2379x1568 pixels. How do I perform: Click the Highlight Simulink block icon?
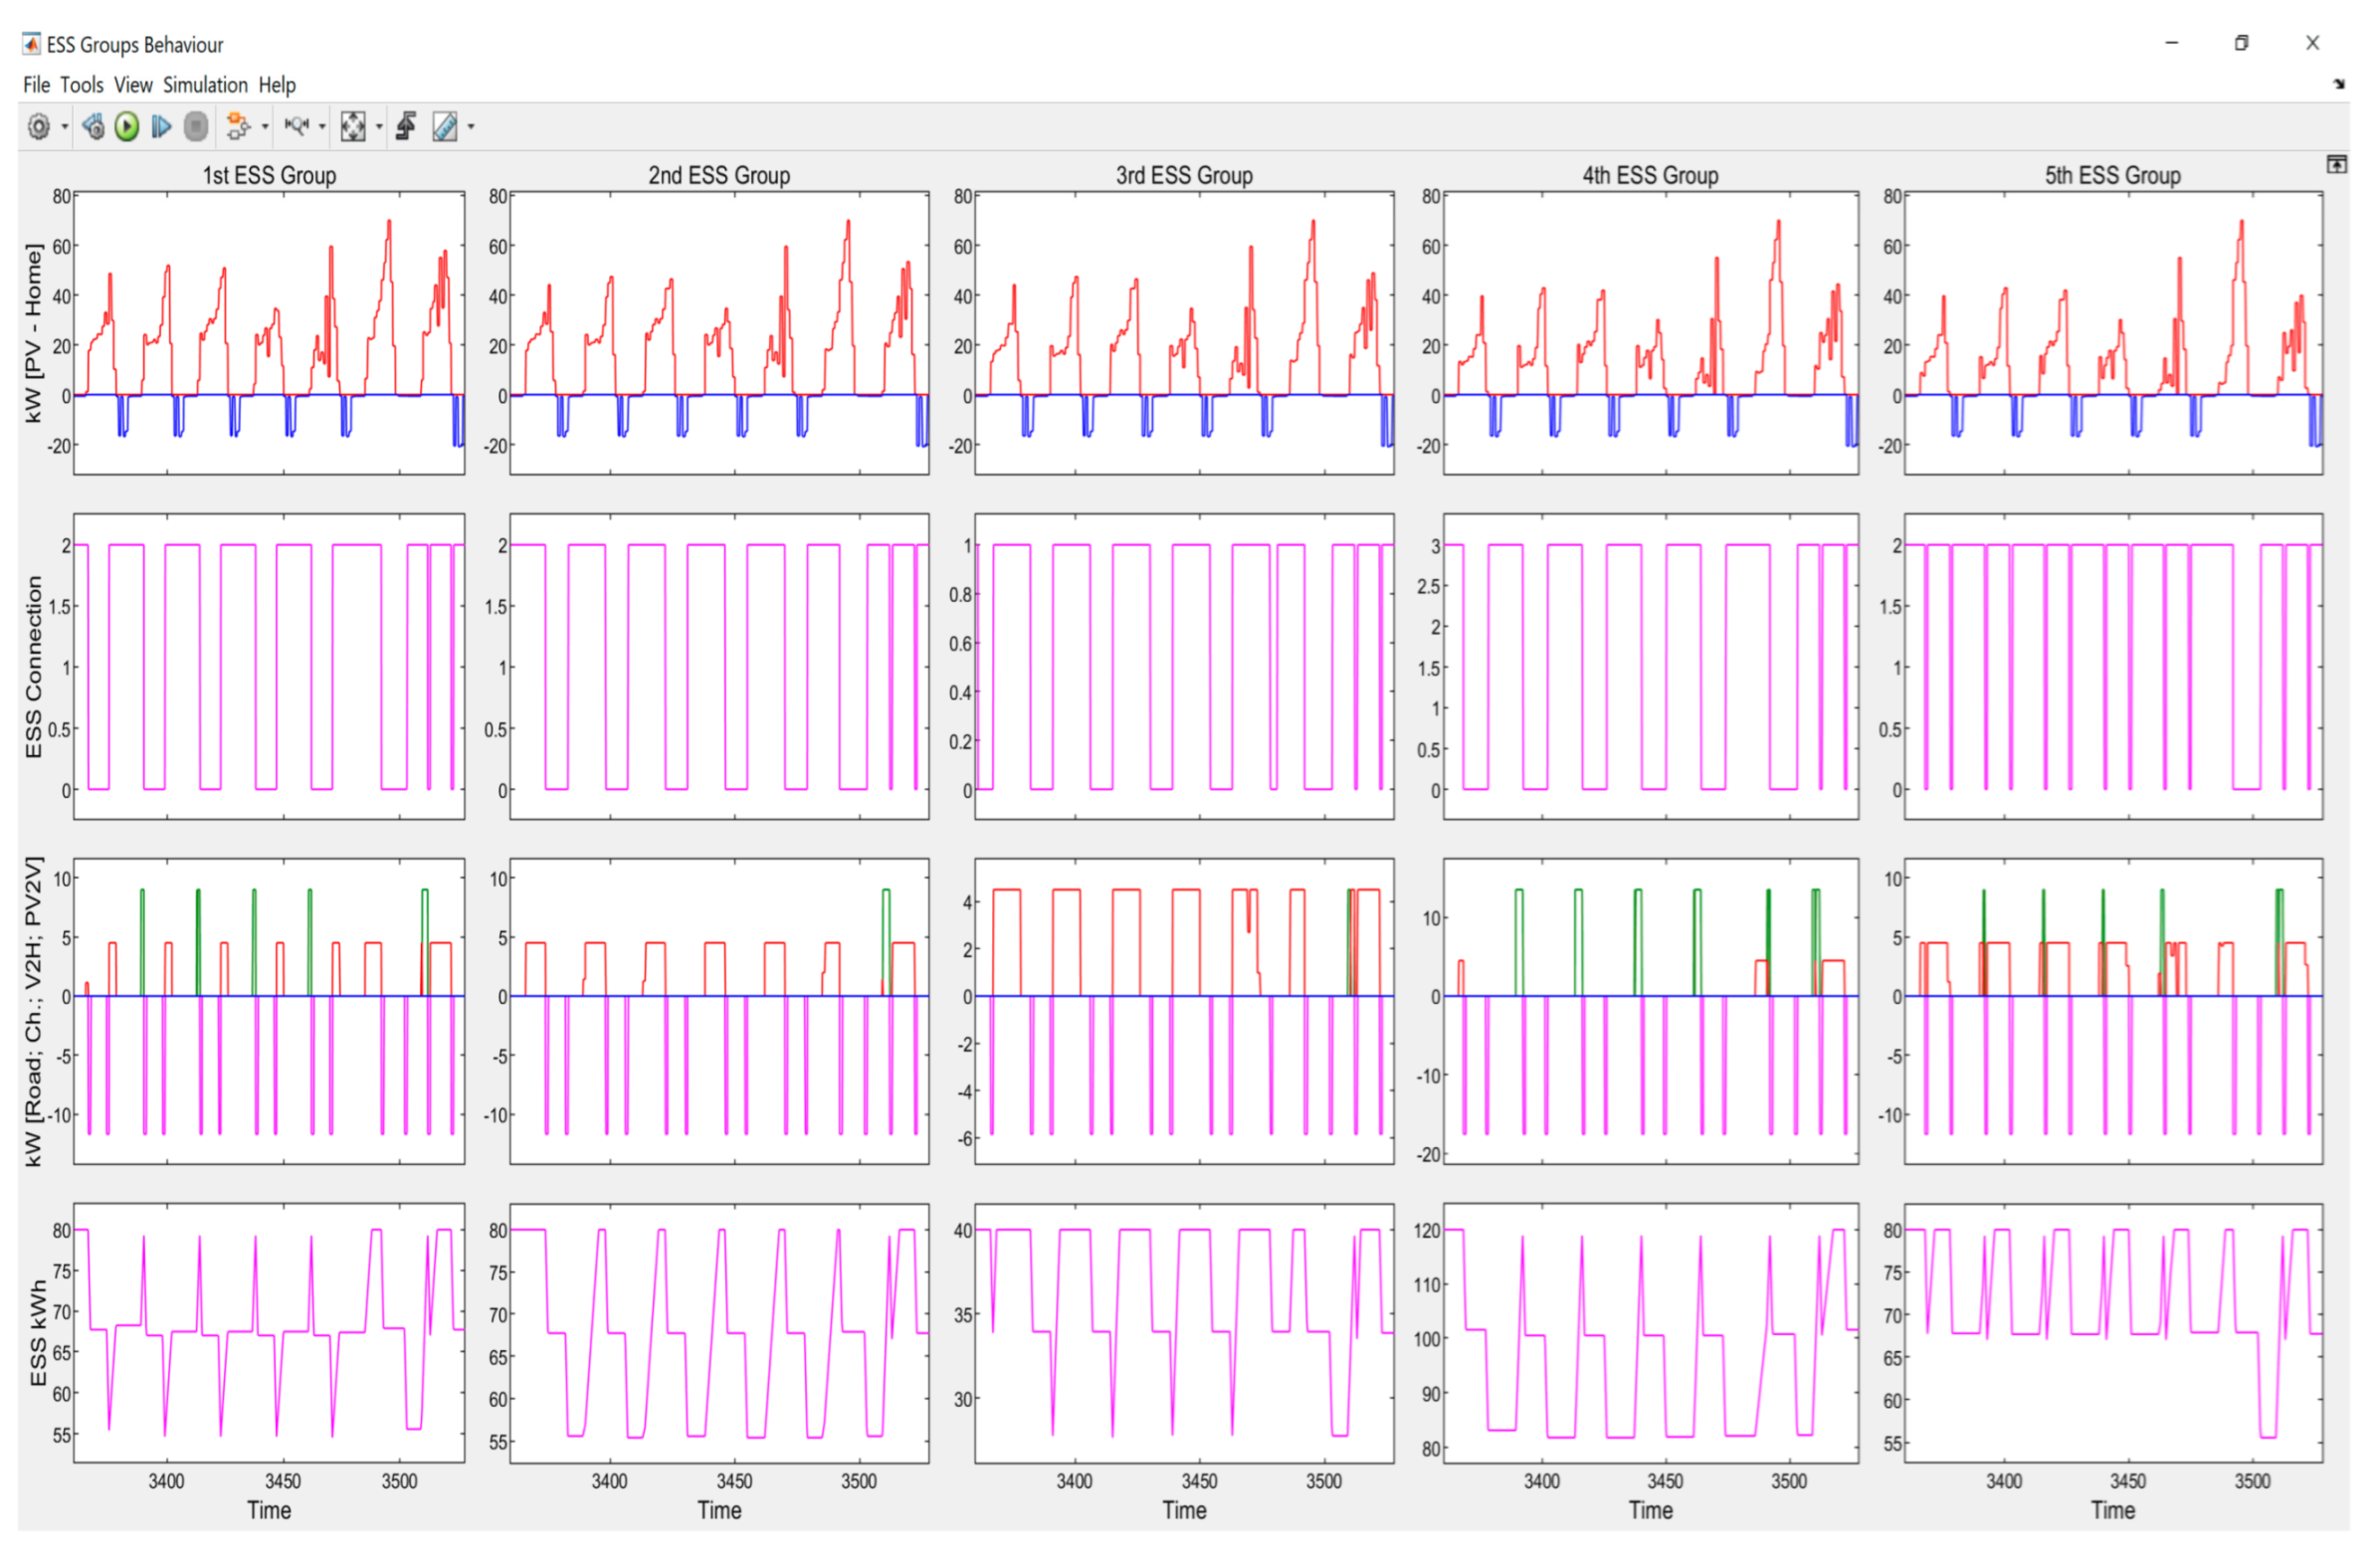click(238, 127)
